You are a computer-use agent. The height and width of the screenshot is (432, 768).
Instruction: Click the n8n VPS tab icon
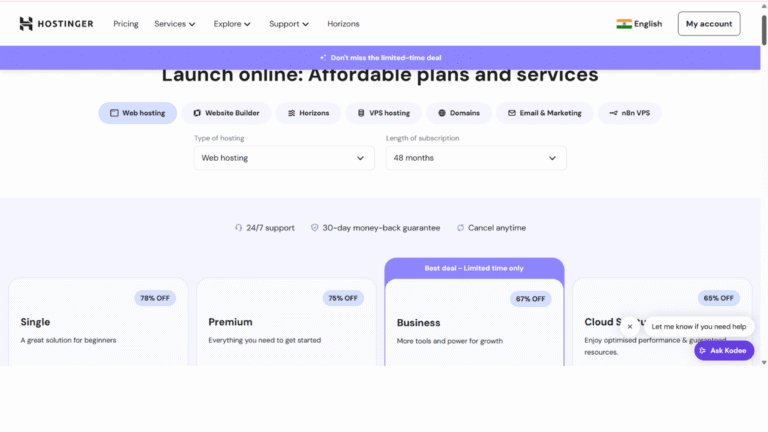point(613,113)
